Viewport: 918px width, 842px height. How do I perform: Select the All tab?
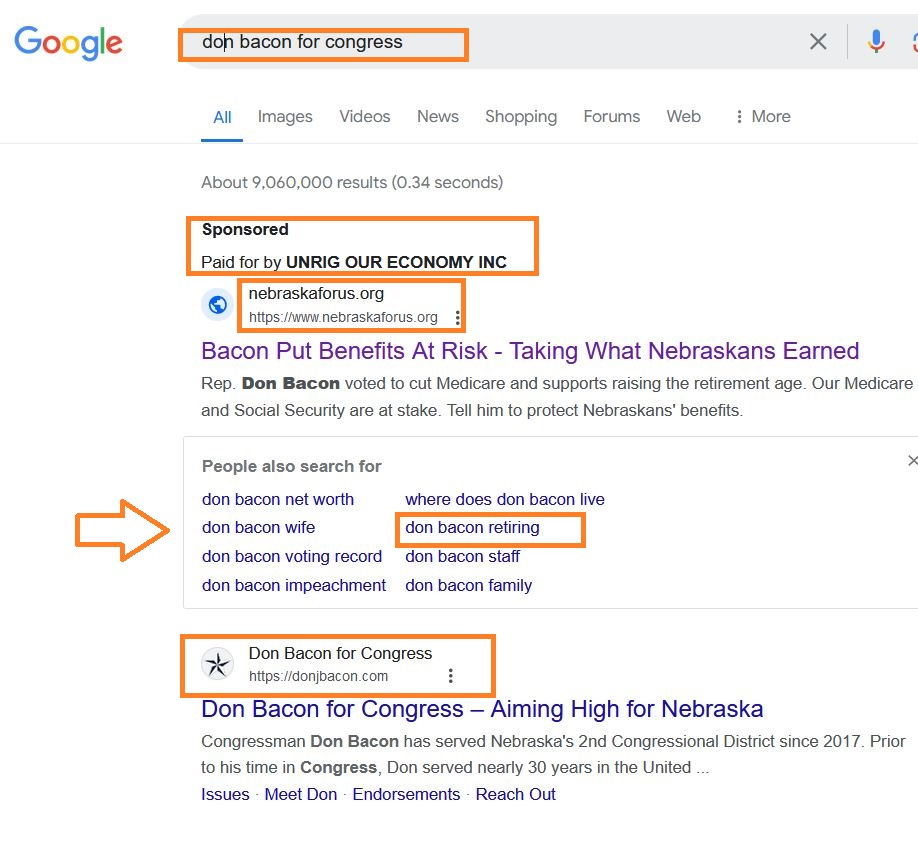(222, 117)
